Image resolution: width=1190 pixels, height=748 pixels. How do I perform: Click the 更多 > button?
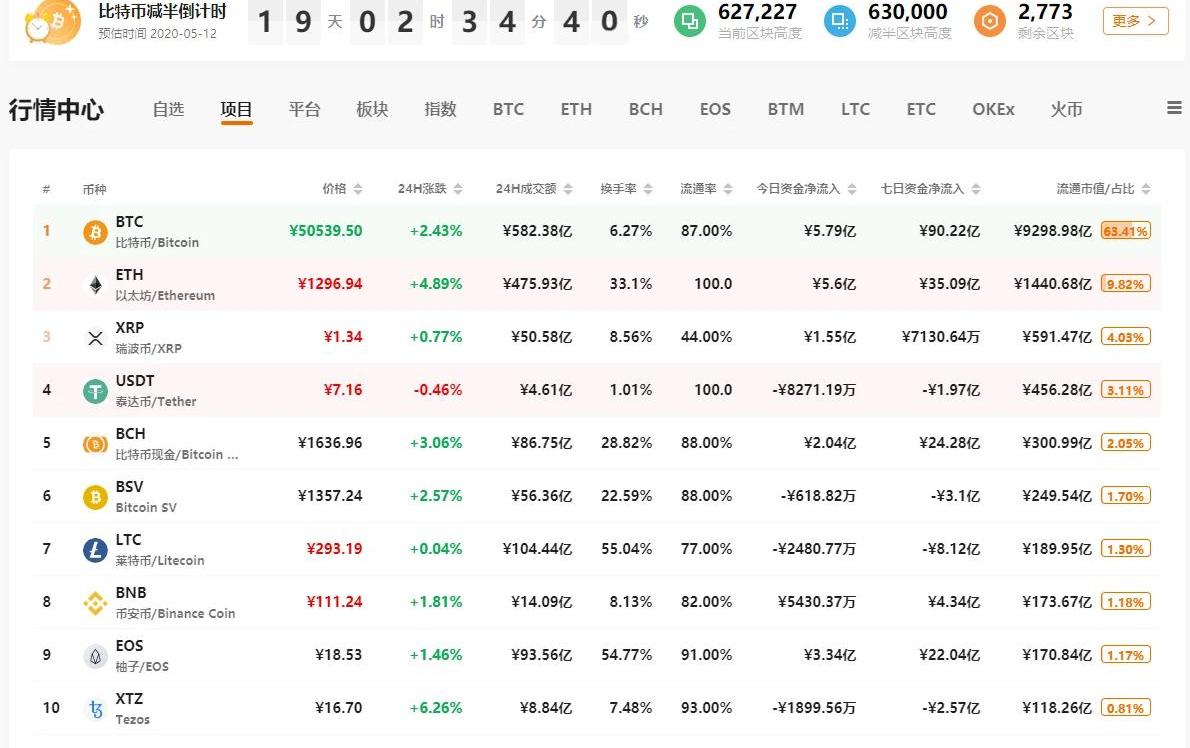pos(1135,21)
